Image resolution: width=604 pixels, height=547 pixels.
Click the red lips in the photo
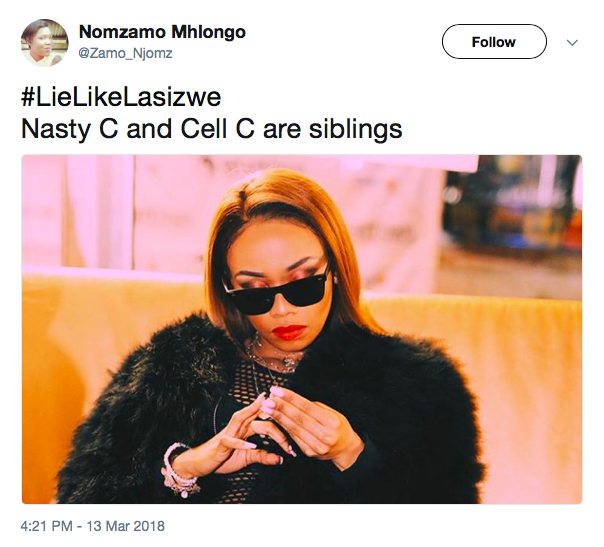[x=289, y=332]
